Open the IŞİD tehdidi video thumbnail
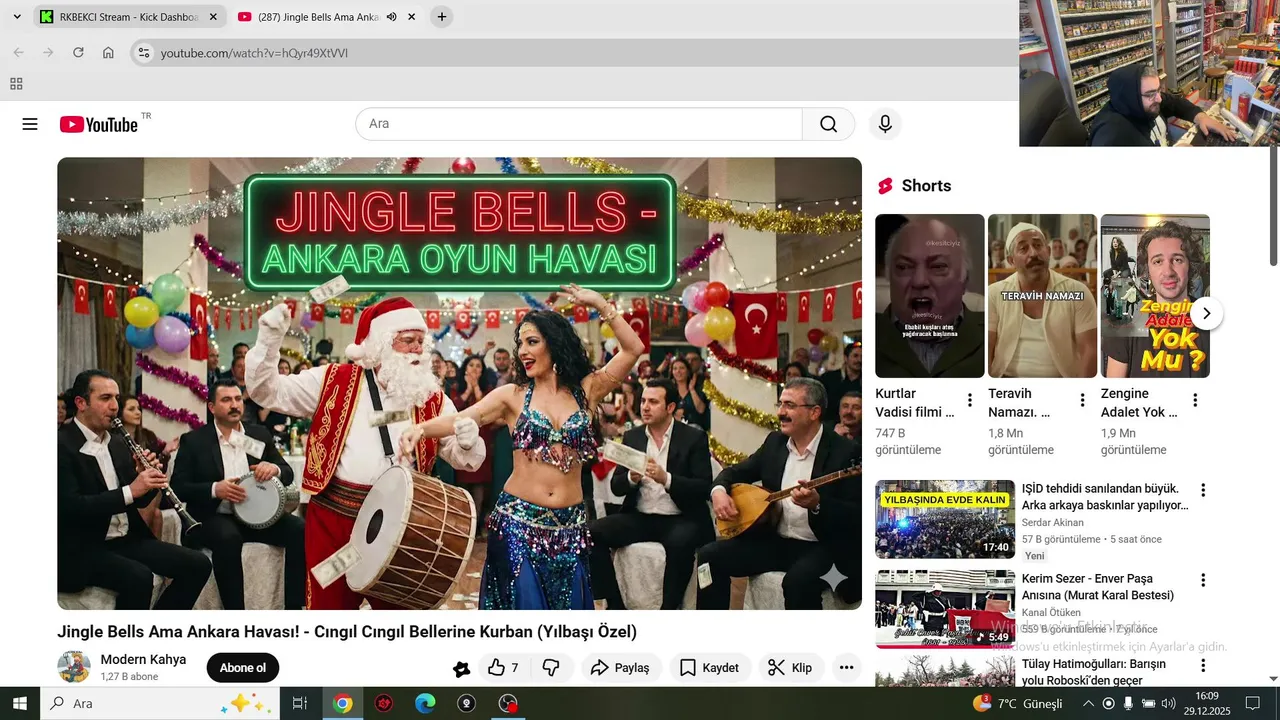Image resolution: width=1280 pixels, height=720 pixels. point(945,519)
